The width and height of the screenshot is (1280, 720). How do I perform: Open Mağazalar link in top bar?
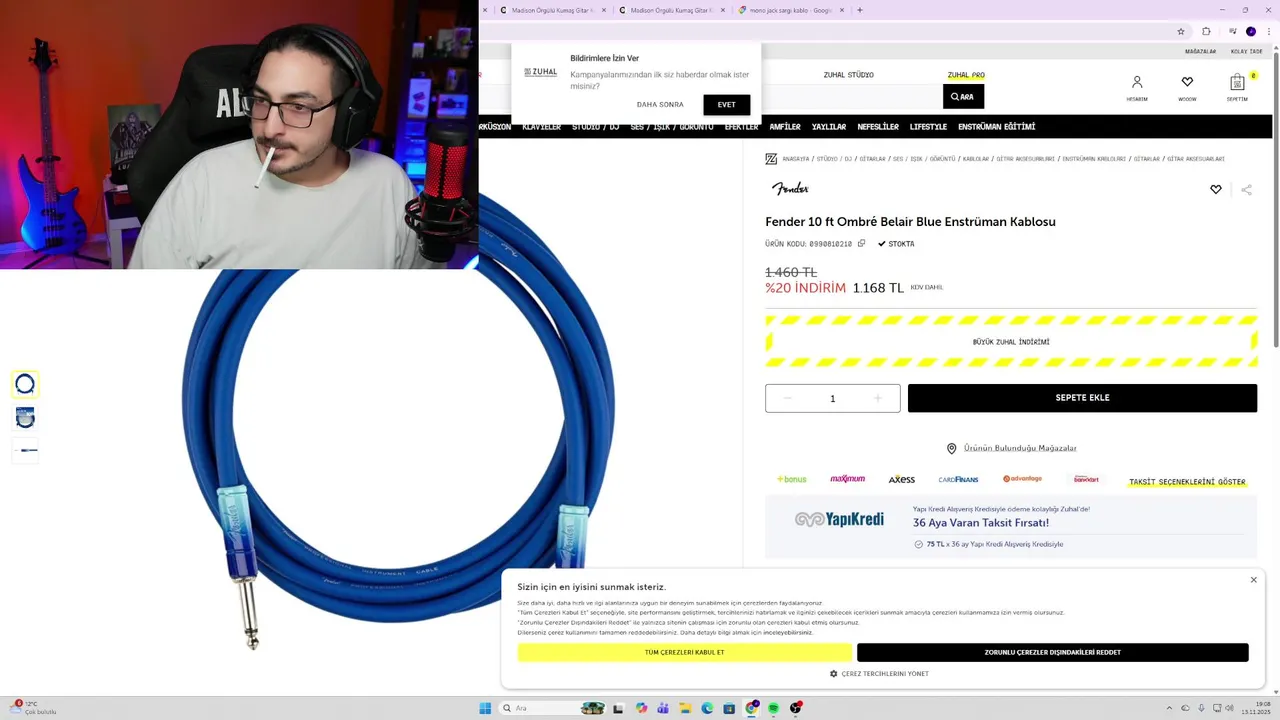point(1200,51)
